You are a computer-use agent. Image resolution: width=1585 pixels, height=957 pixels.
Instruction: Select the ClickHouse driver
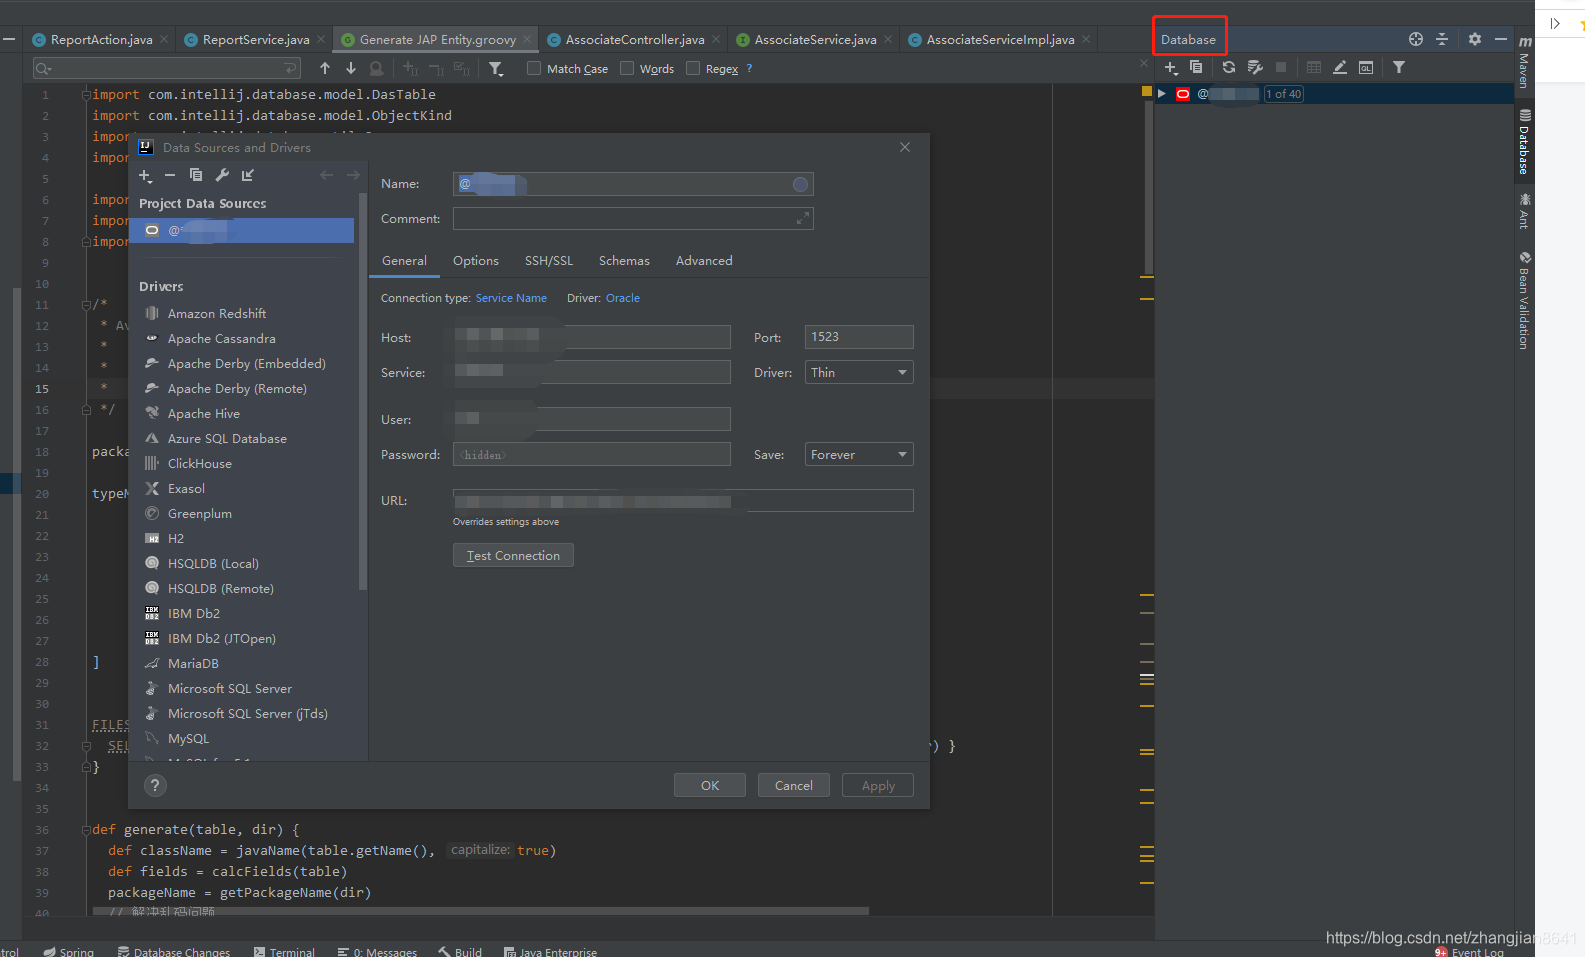[200, 464]
